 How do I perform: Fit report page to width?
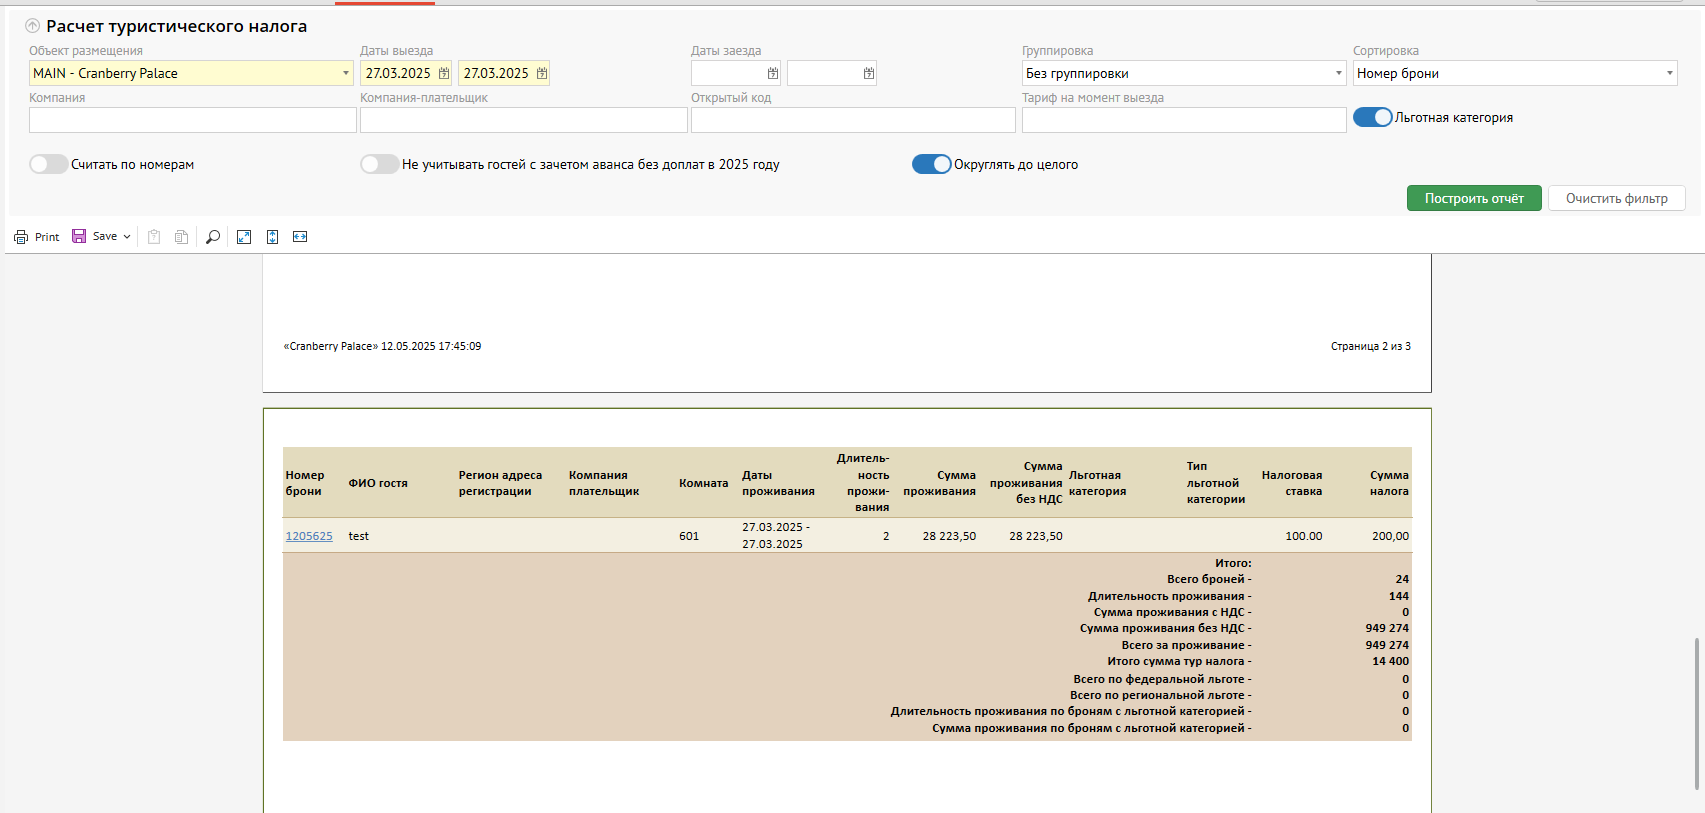300,237
